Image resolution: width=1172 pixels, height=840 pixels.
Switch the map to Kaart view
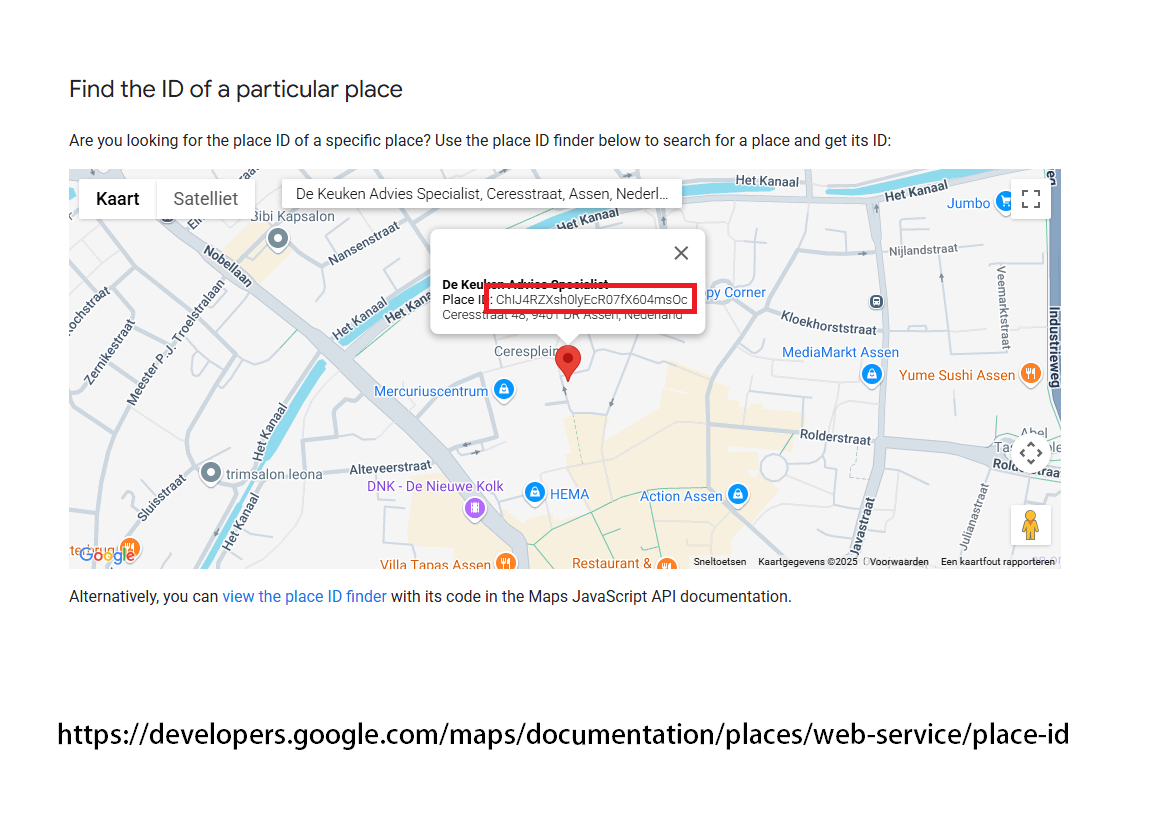click(117, 199)
